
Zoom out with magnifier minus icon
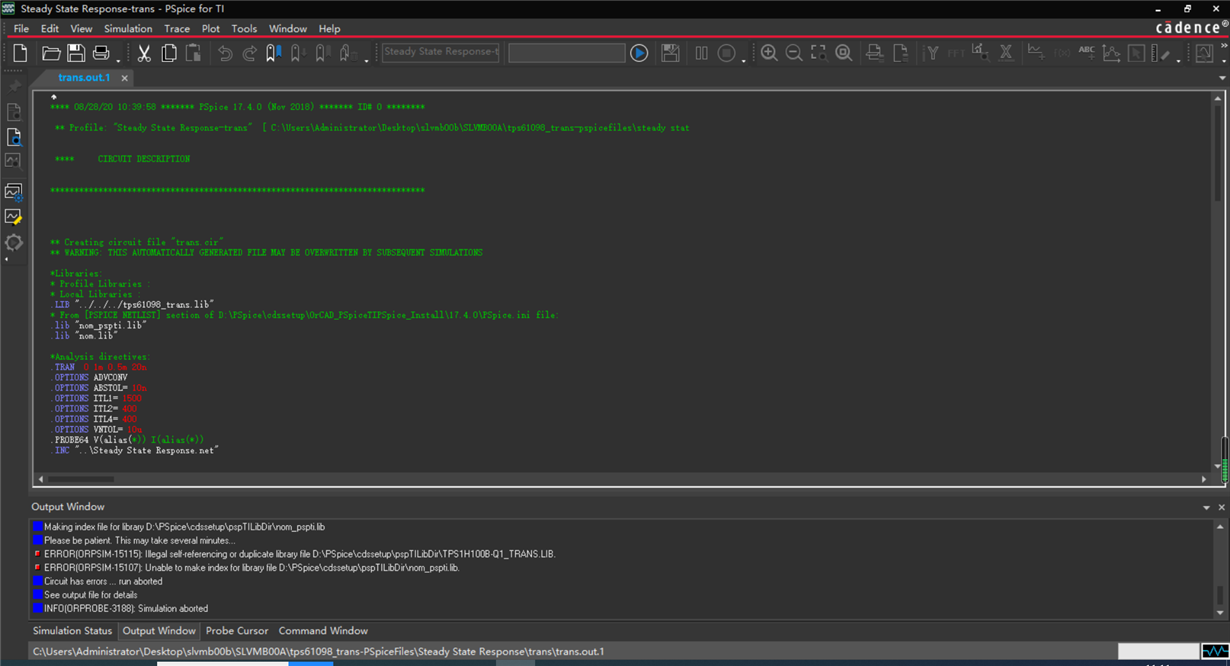(x=794, y=53)
